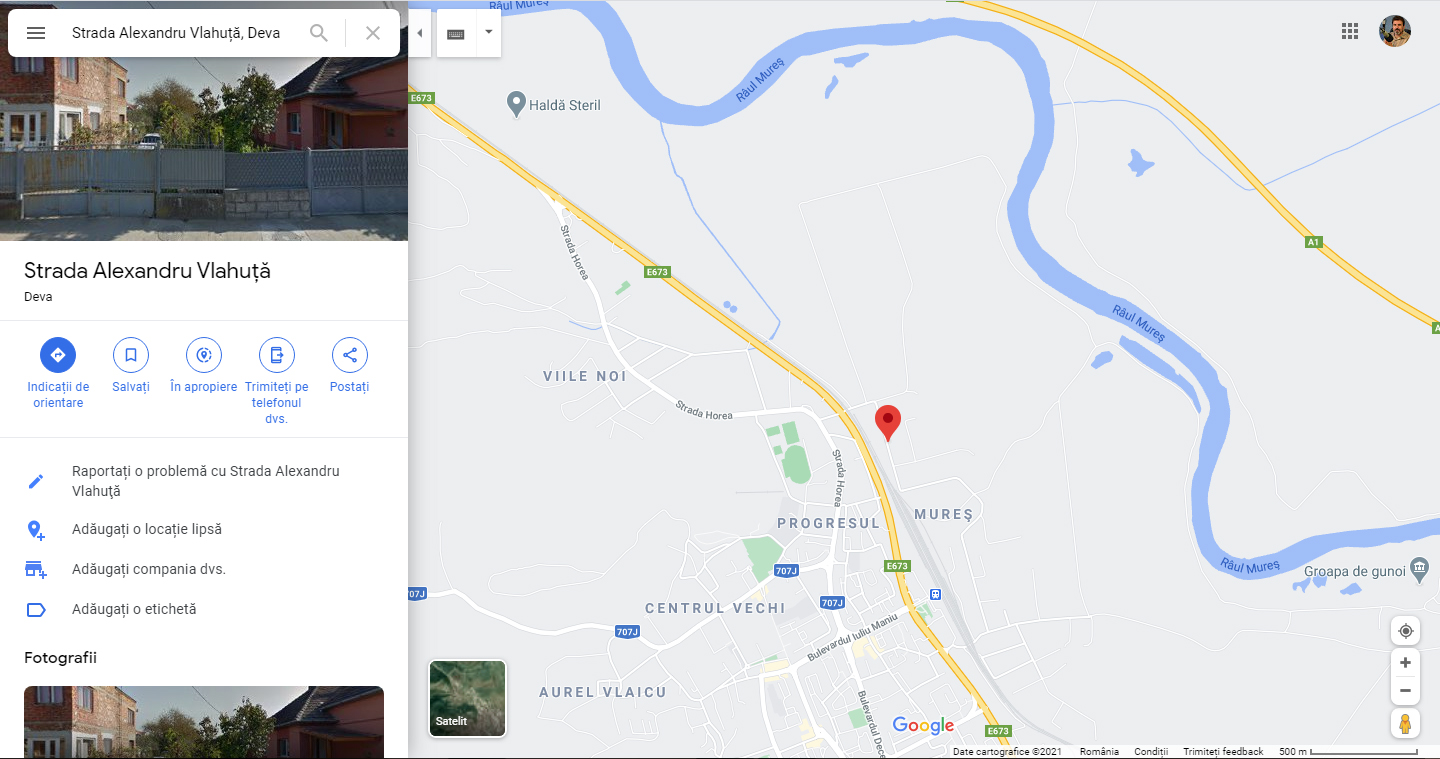Screen dimensions: 1440x759
Task: Show your location on map
Action: 1406,631
